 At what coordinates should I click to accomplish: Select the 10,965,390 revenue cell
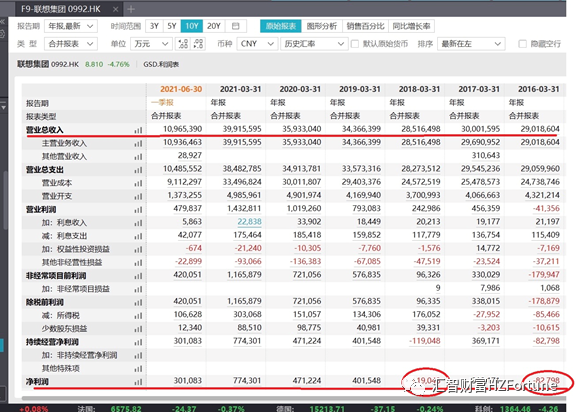(183, 129)
